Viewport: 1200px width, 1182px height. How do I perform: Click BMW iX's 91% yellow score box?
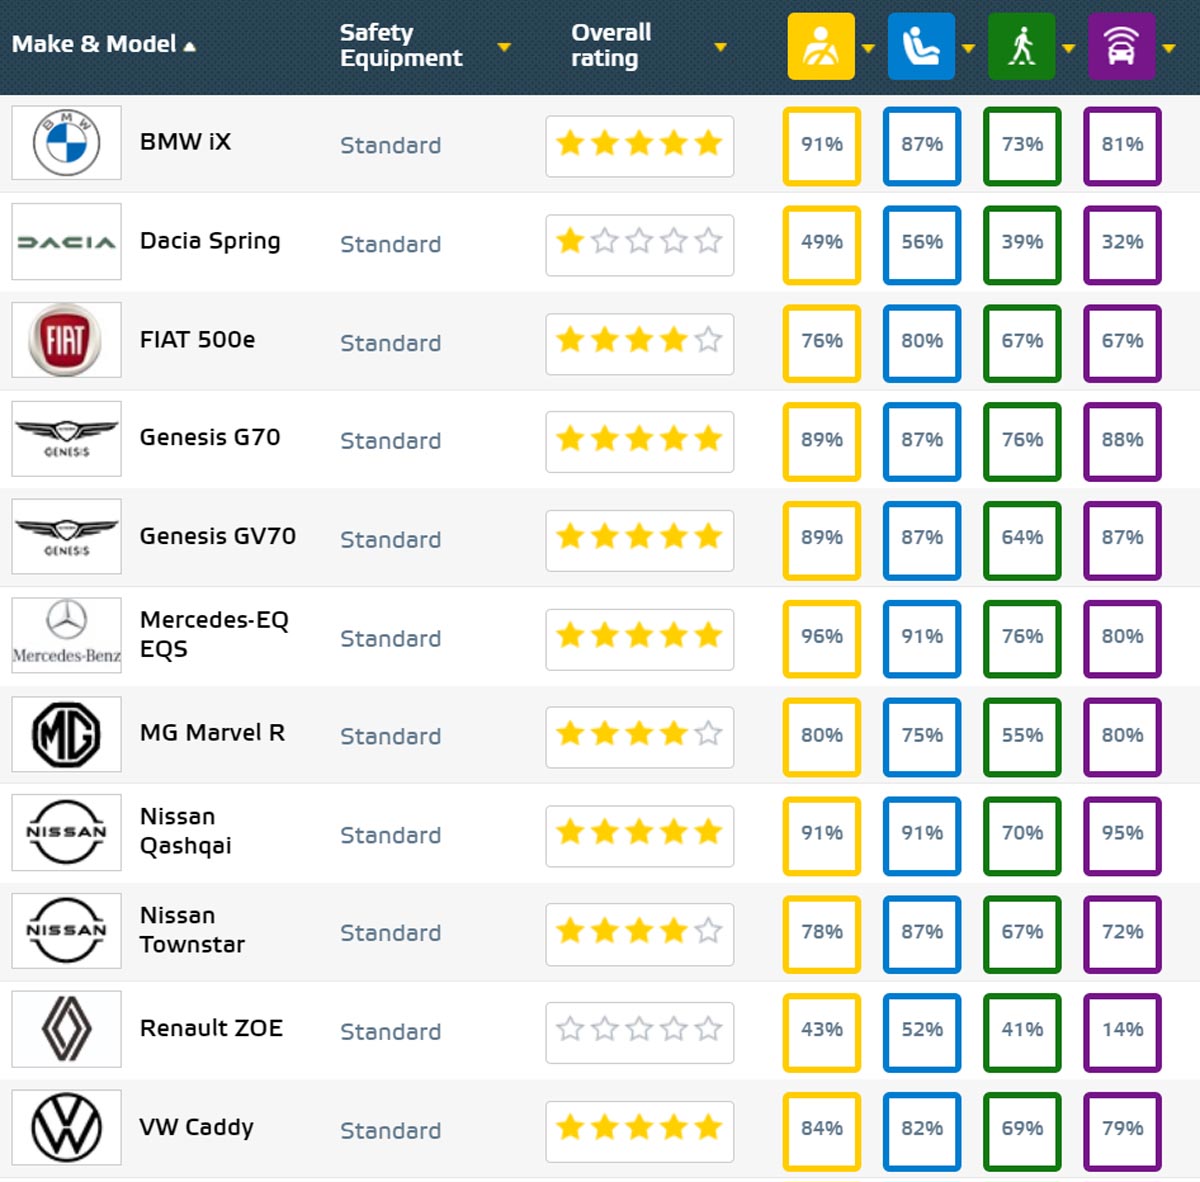click(821, 145)
